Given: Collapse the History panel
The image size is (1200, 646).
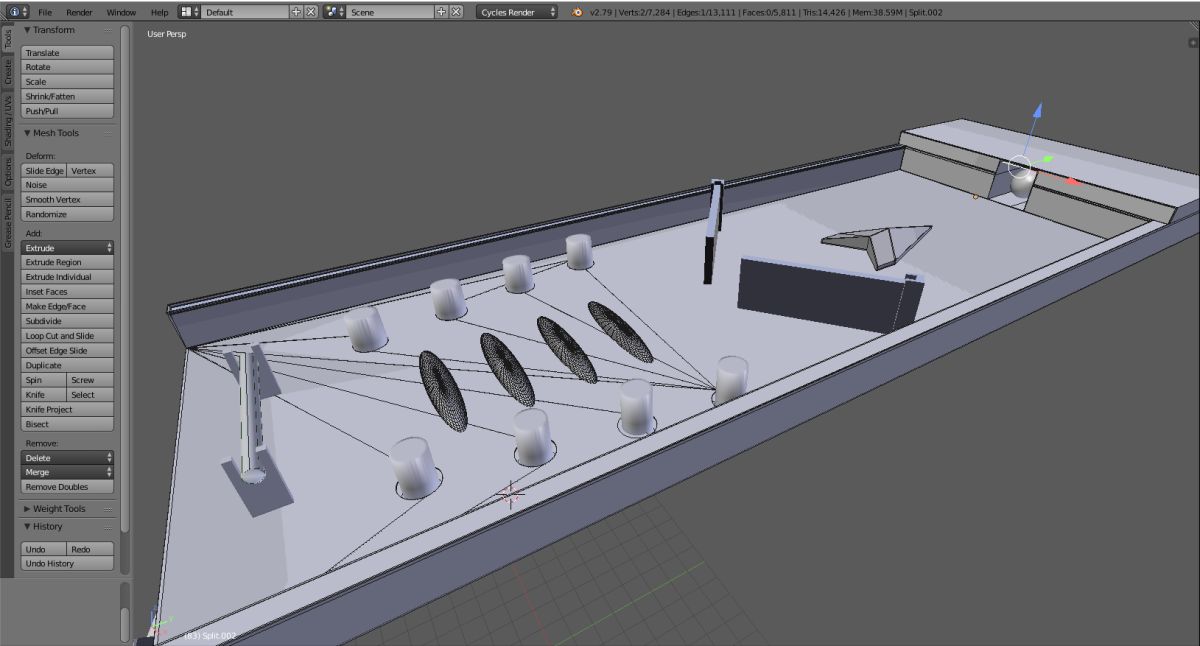Looking at the screenshot, I should tap(28, 527).
